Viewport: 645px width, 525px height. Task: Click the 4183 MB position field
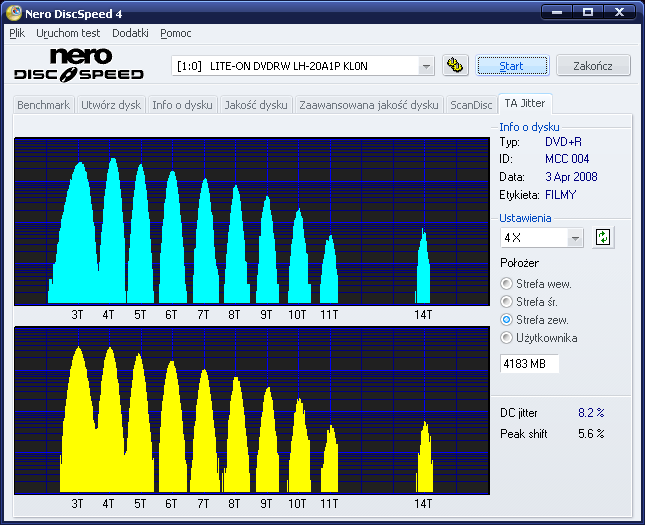coord(529,364)
